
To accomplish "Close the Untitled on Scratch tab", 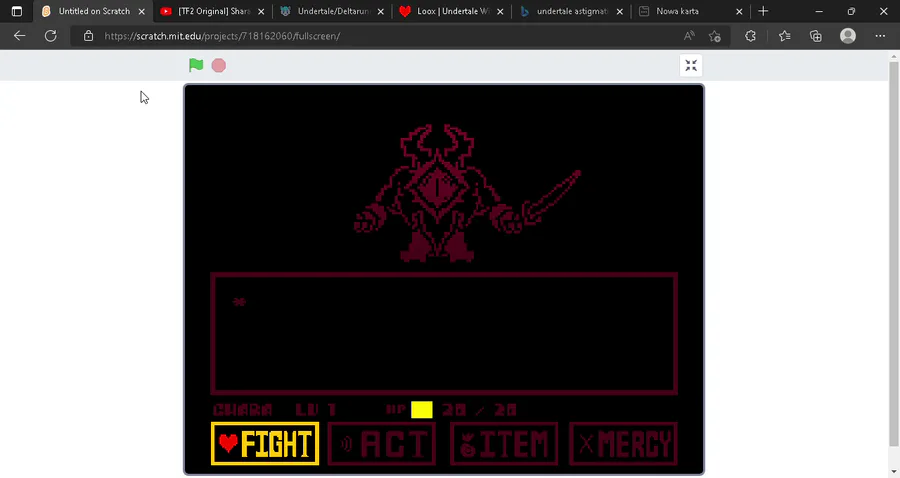I will [142, 11].
